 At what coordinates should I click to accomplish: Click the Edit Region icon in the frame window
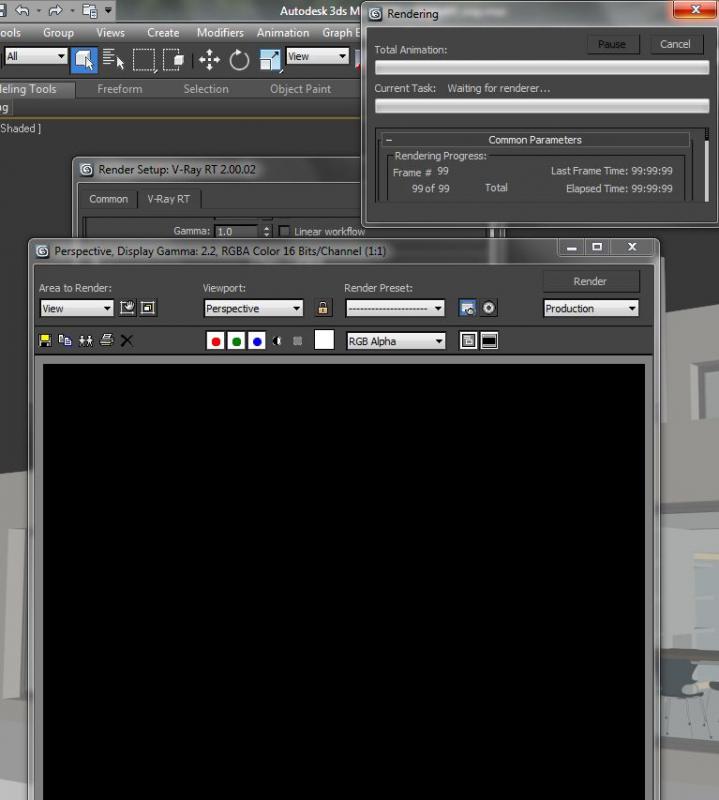click(127, 308)
